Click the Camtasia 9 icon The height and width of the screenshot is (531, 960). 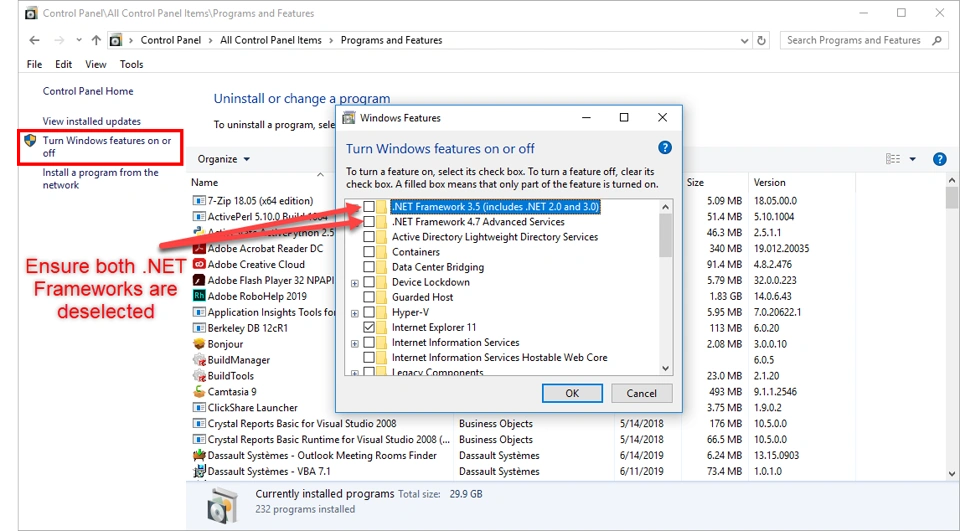198,391
